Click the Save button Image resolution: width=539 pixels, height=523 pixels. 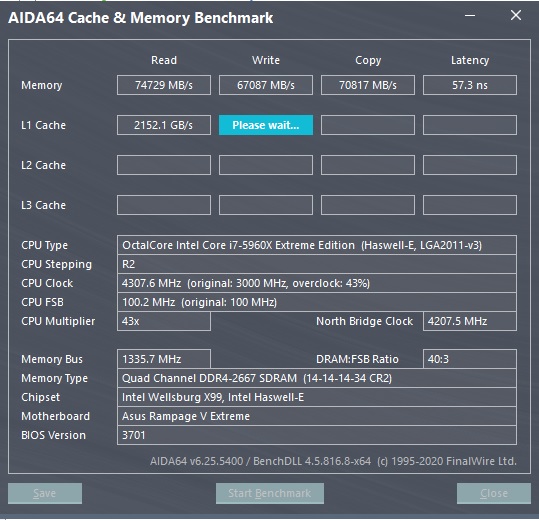(45, 493)
